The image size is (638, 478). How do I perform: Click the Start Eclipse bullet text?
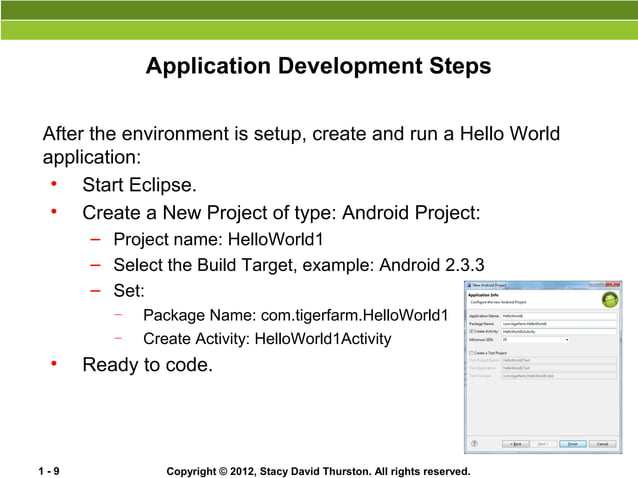139,185
